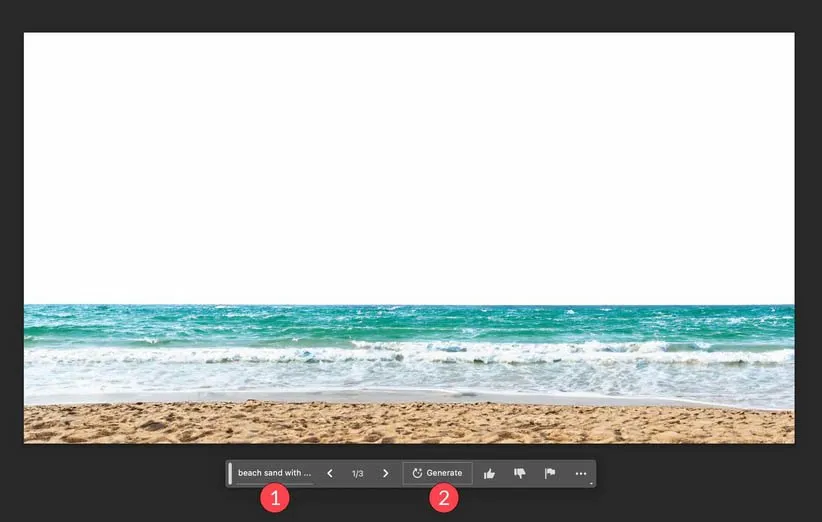The width and height of the screenshot is (822, 522).
Task: Click the white foaming wave crest
Action: coord(409,353)
